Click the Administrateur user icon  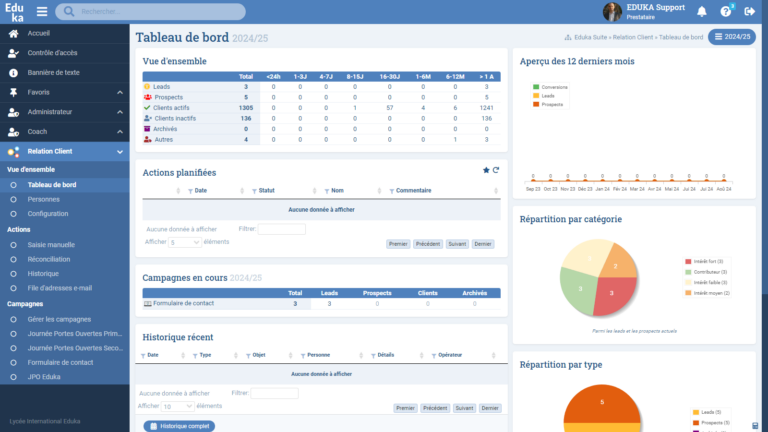tap(13, 112)
